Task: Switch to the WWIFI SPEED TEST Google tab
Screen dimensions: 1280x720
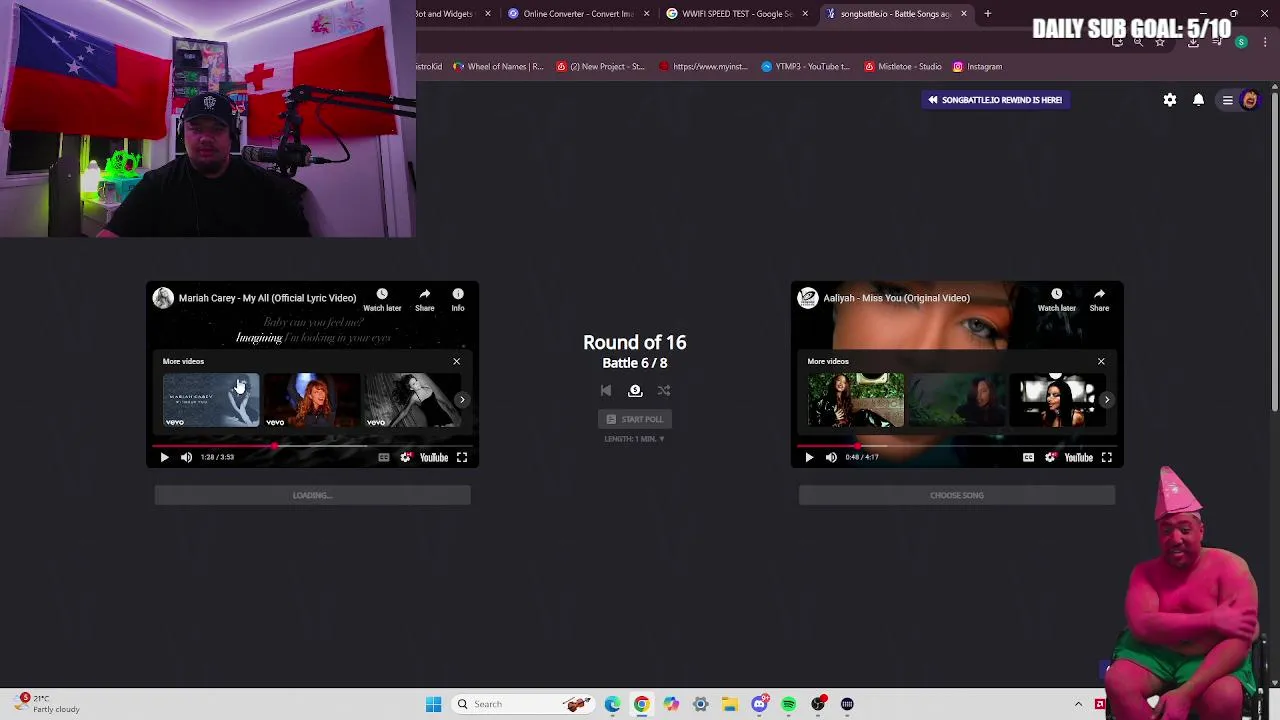Action: point(738,14)
